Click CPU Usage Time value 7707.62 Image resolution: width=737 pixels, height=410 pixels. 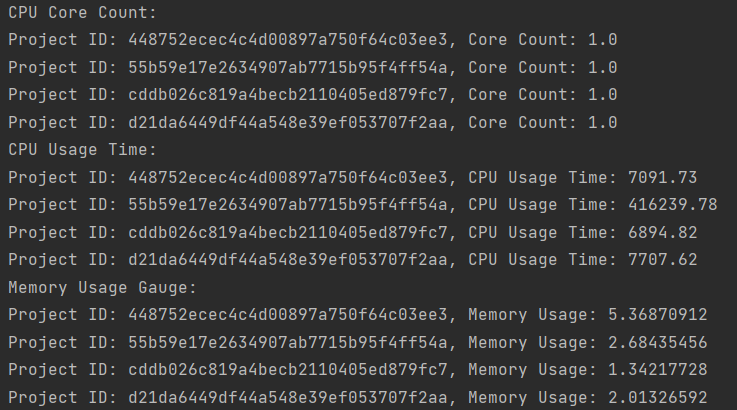(x=662, y=260)
